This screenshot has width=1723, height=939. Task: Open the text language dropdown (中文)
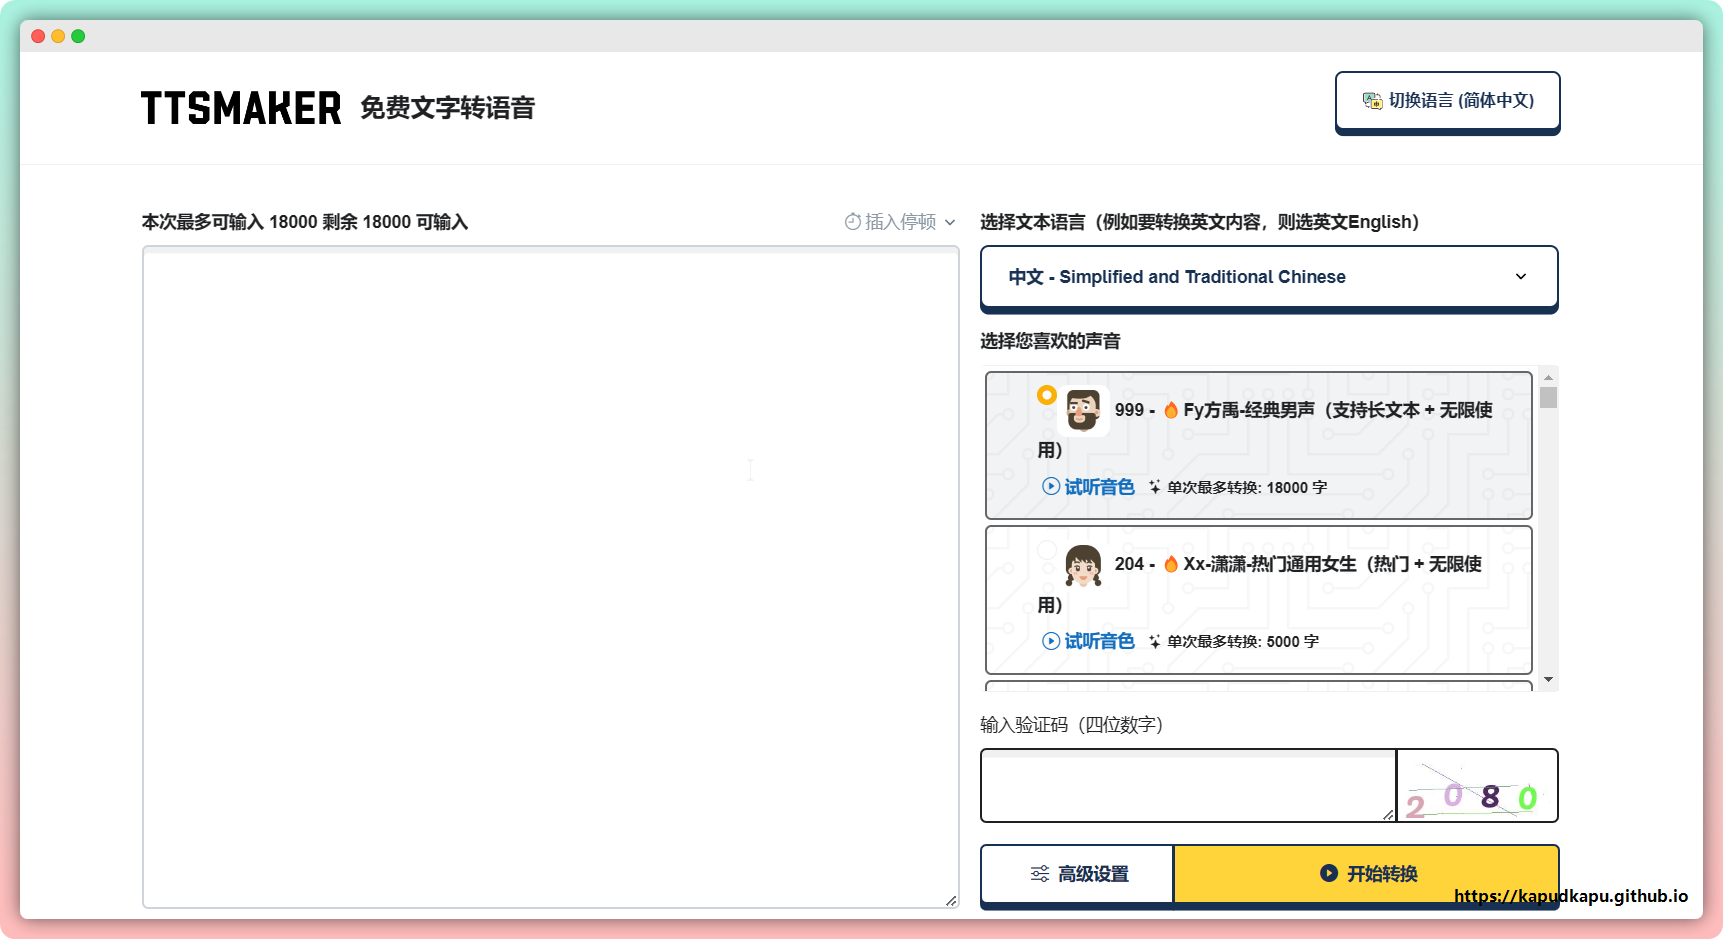(x=1268, y=277)
